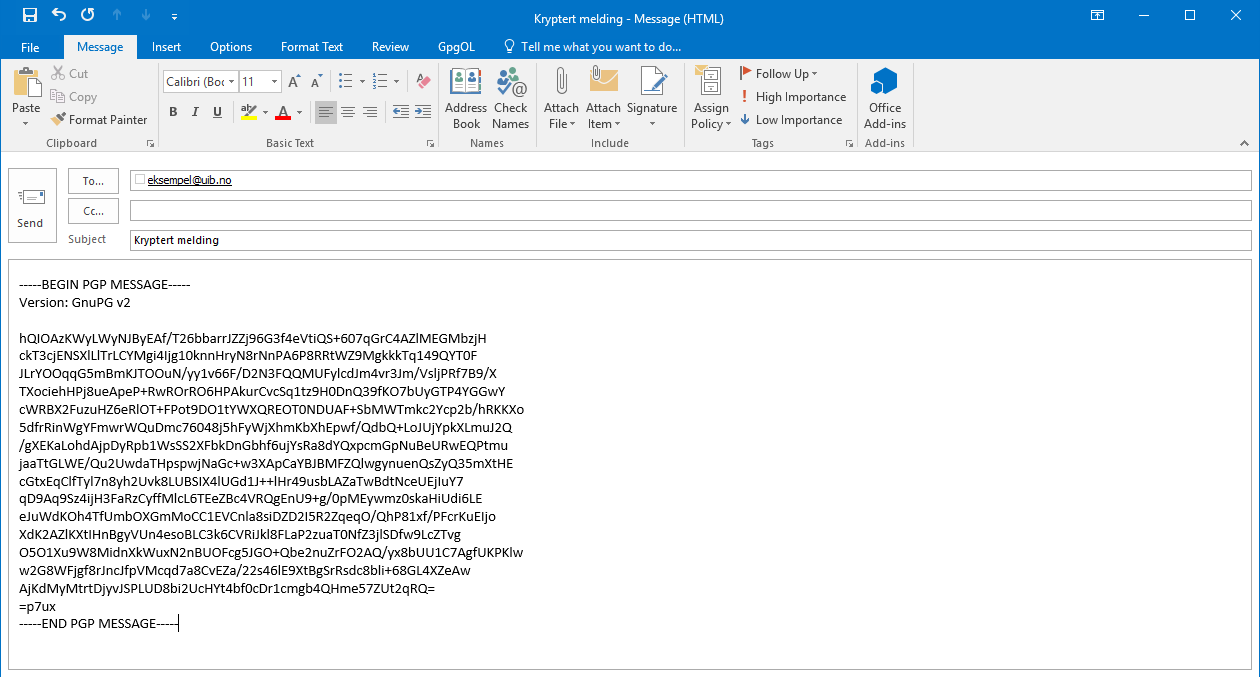The width and height of the screenshot is (1260, 677).
Task: Click the red font color swatch
Action: tap(283, 112)
